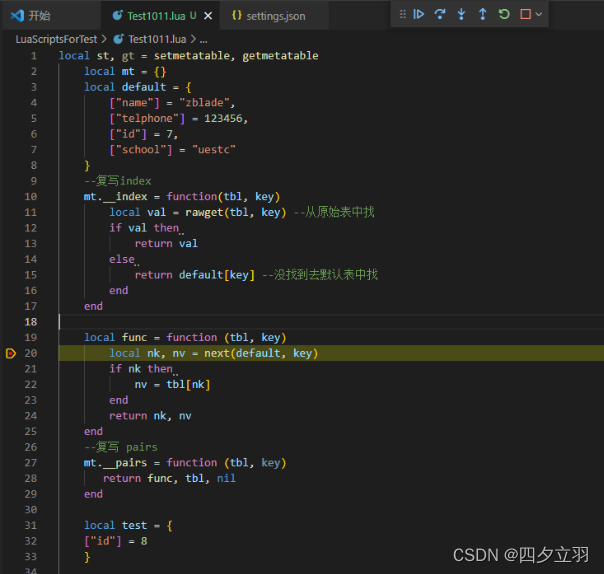604x574 pixels.
Task: Click line number 18 in the gutter
Action: pos(31,322)
